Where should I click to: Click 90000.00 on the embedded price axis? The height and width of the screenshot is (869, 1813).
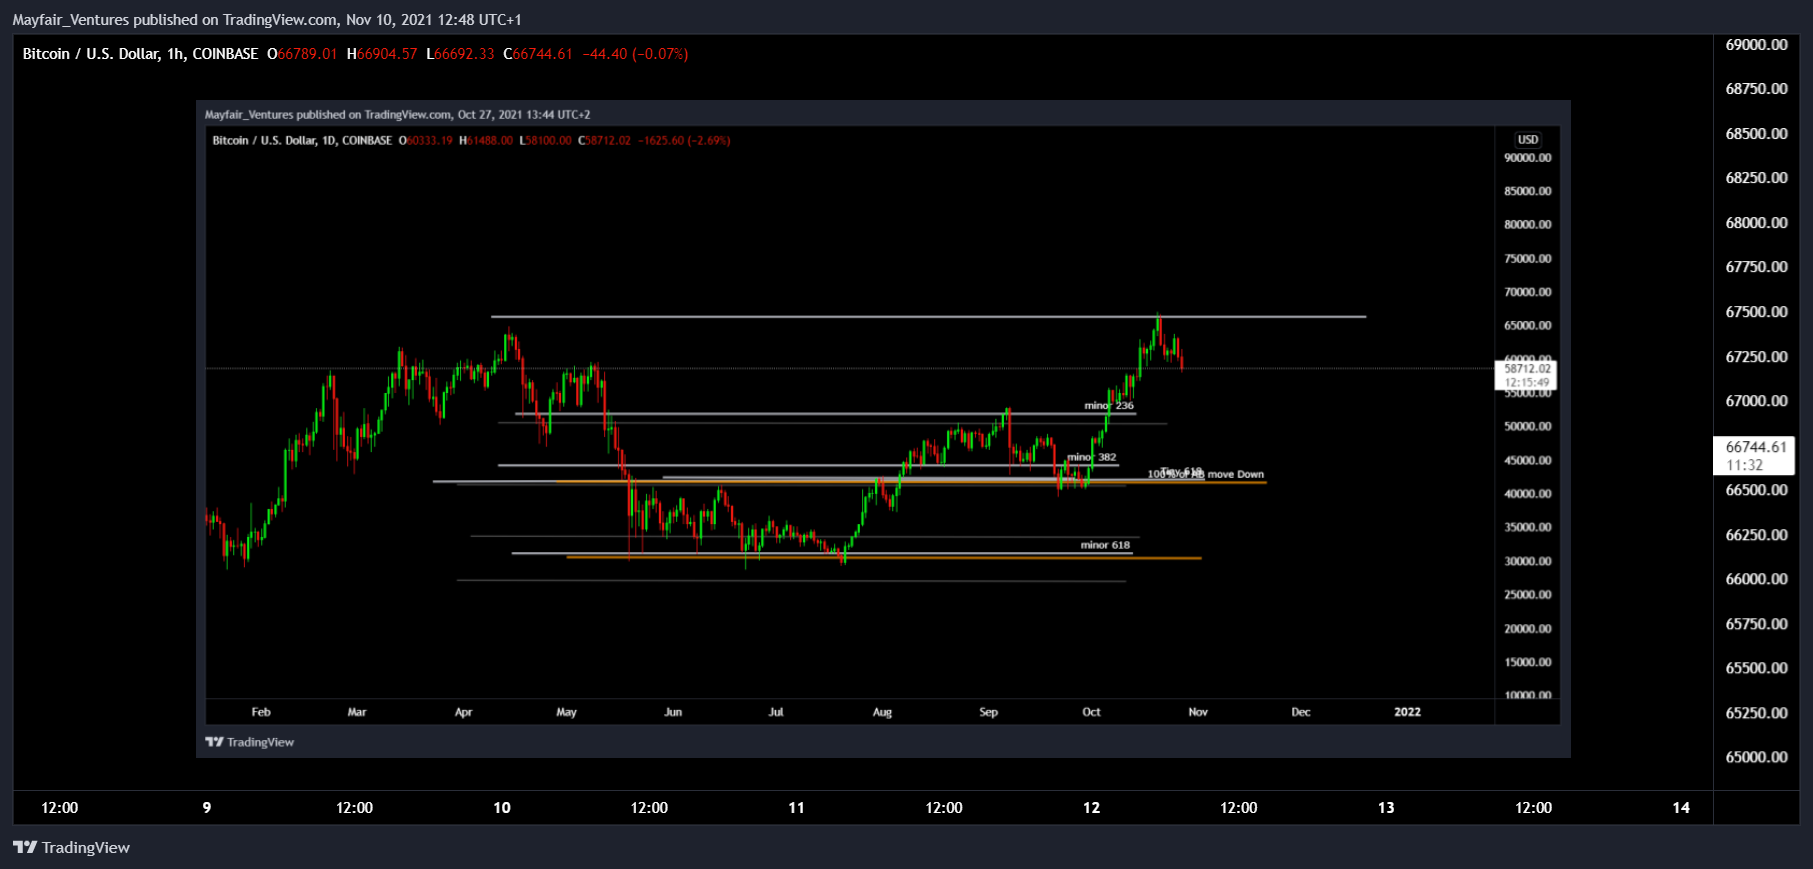coord(1527,158)
